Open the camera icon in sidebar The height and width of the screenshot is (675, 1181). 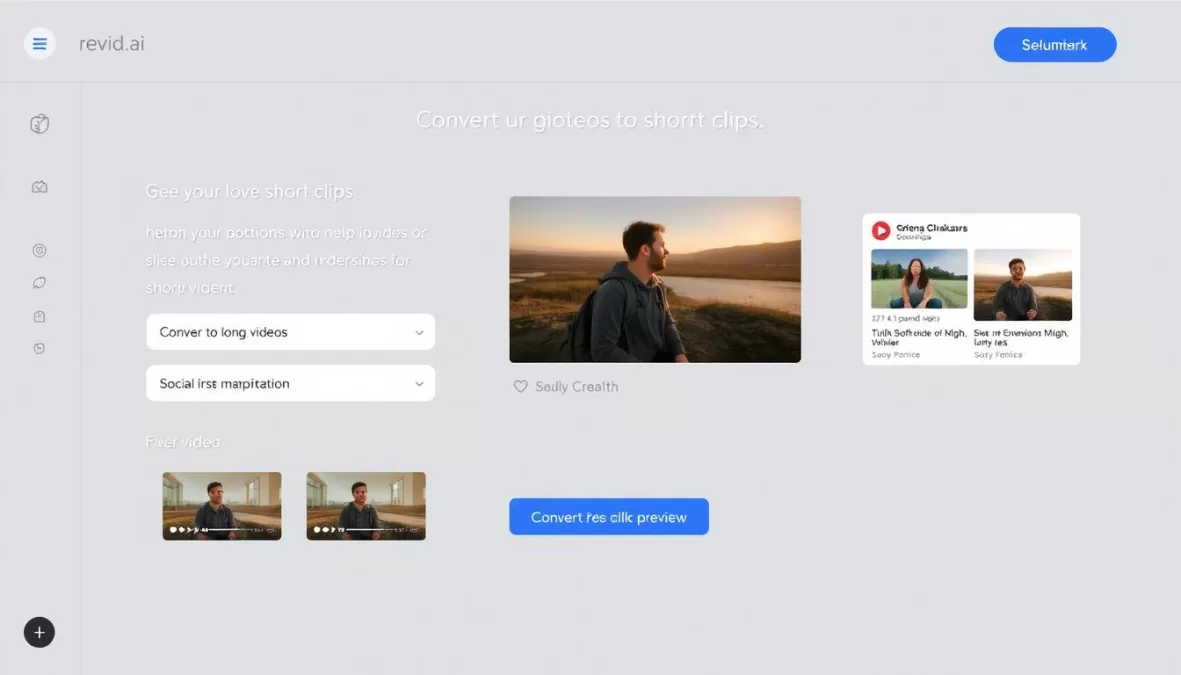39,187
